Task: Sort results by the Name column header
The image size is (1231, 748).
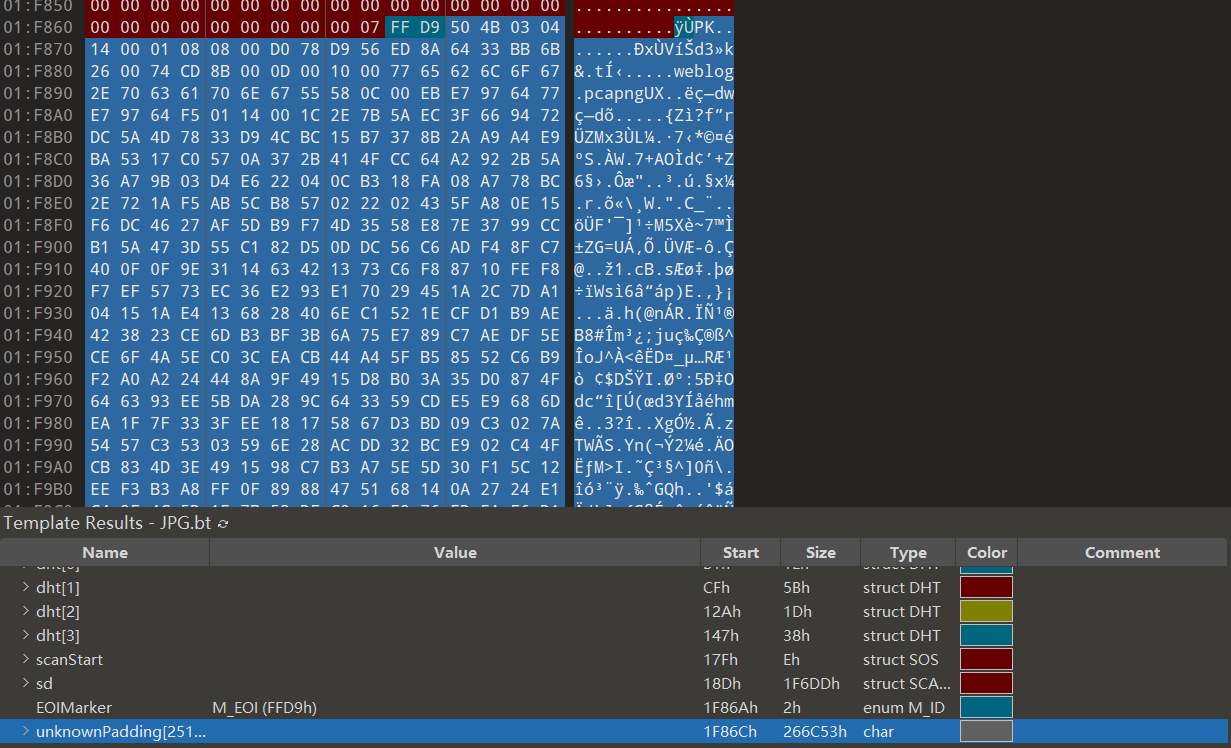Action: [105, 553]
